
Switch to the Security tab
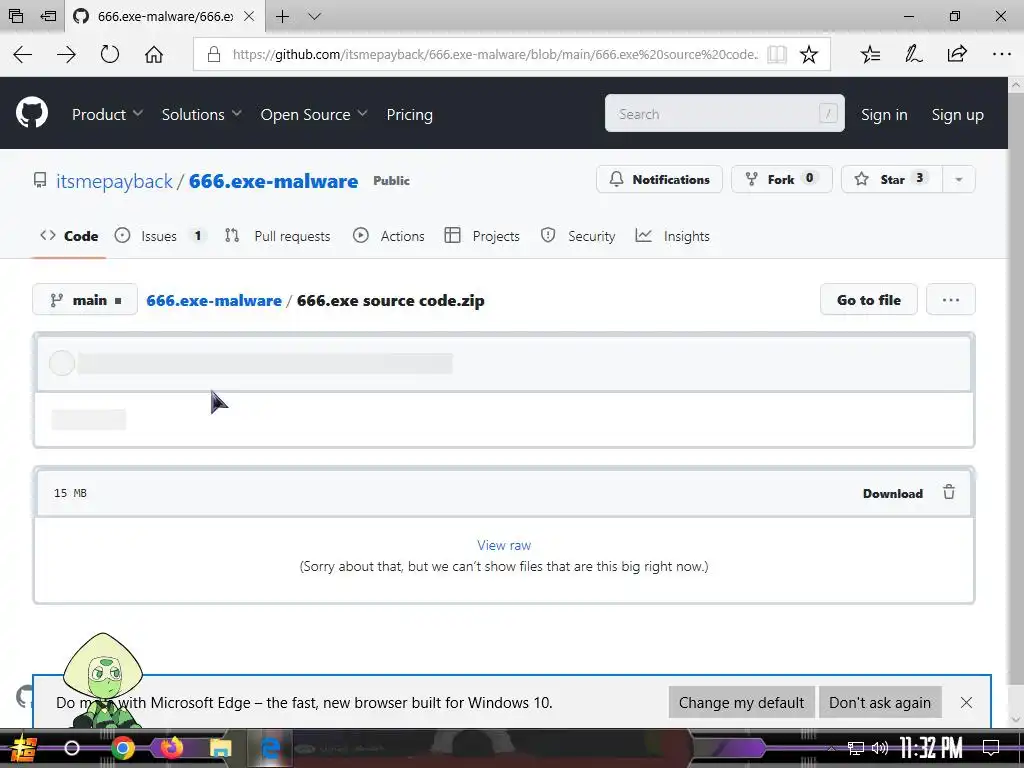coord(578,236)
